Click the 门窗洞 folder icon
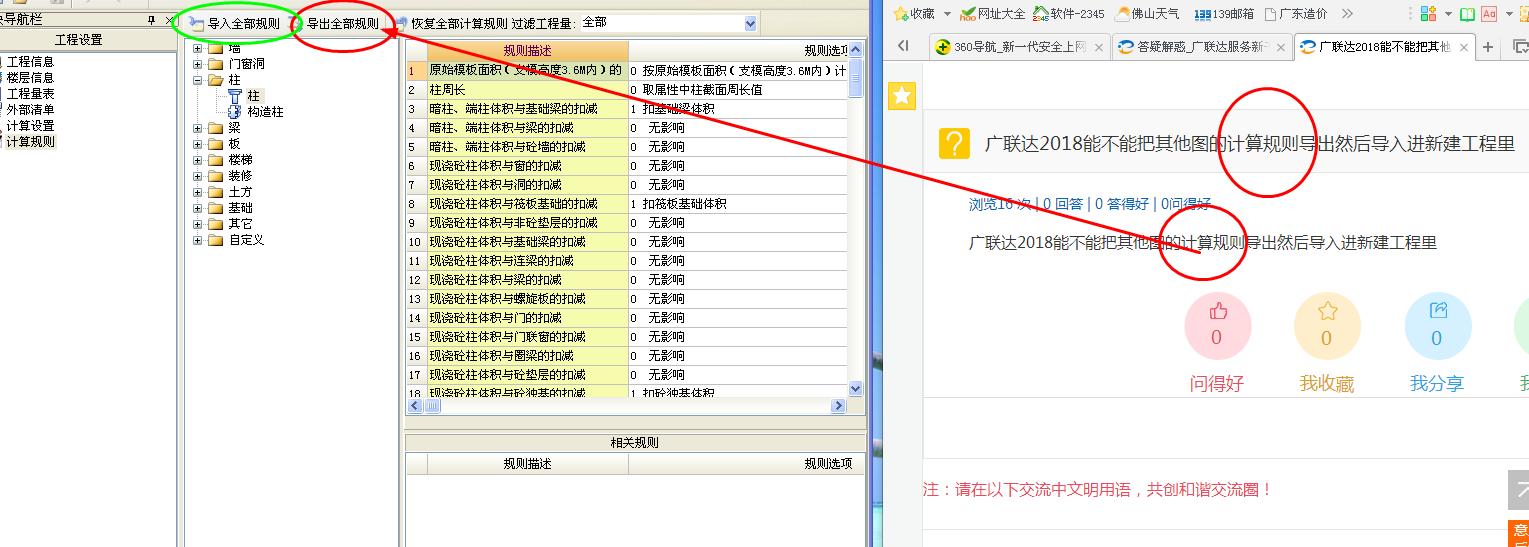Image resolution: width=1529 pixels, height=547 pixels. (x=215, y=64)
